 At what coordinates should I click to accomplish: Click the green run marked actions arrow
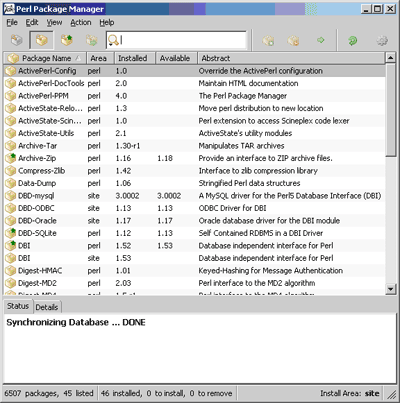tap(320, 40)
